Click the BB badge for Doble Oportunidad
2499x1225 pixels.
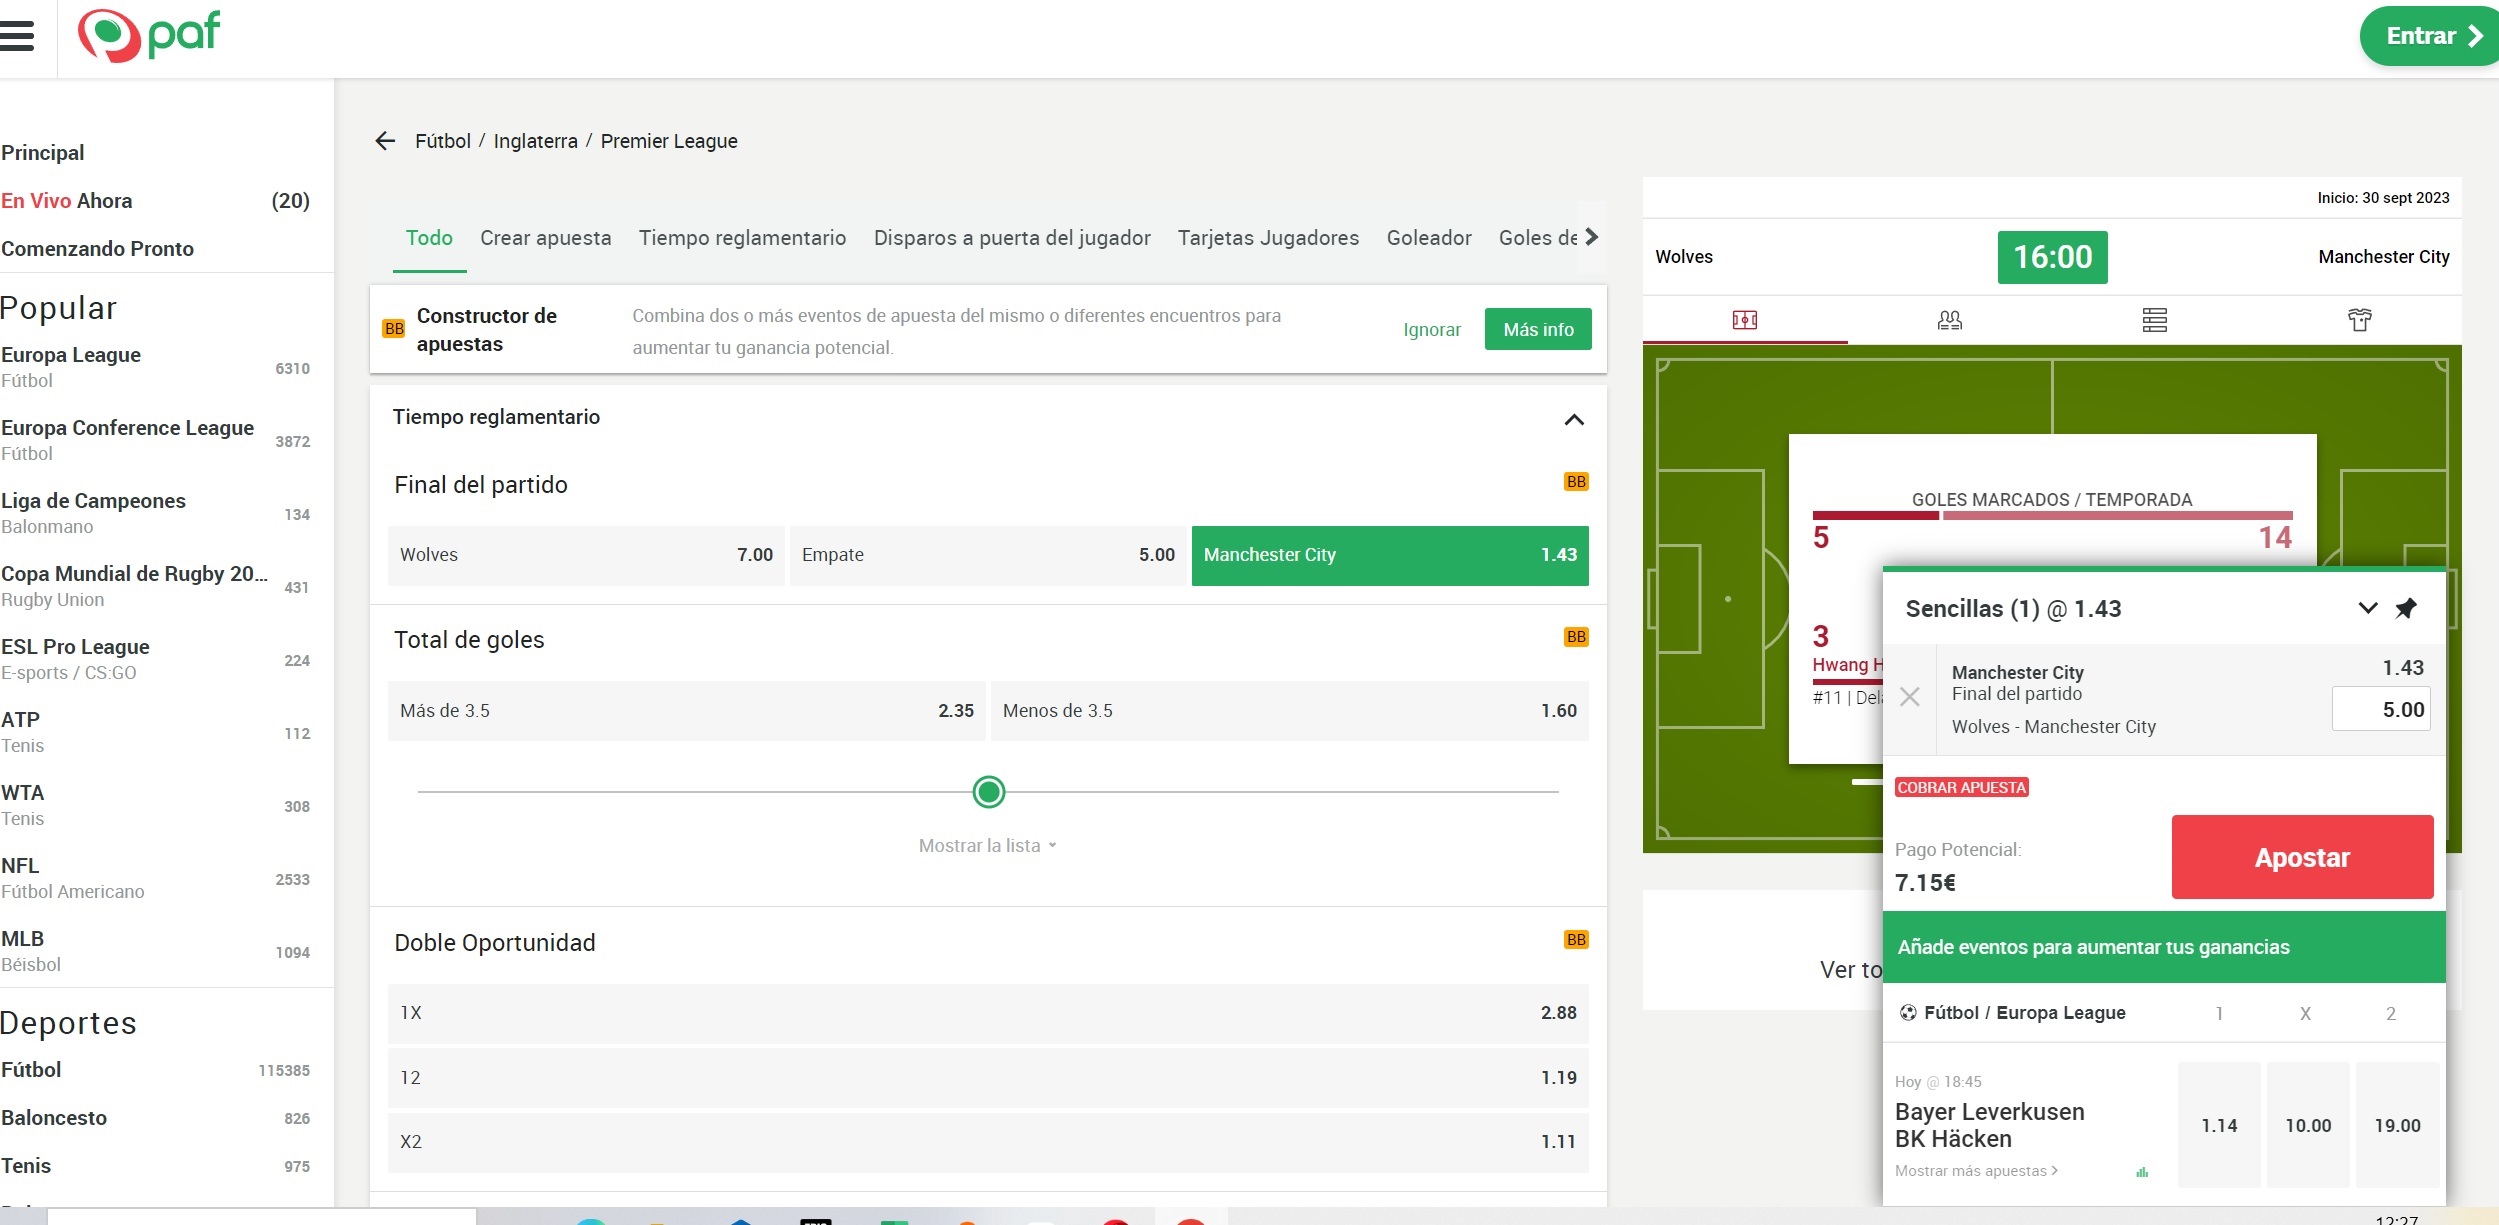[x=1576, y=940]
